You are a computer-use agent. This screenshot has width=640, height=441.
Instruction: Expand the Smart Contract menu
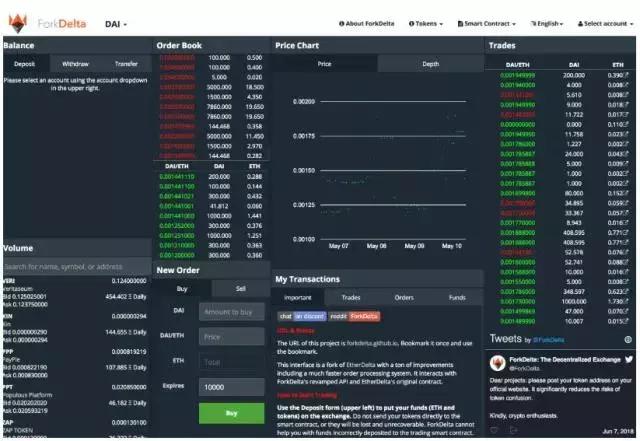pyautogui.click(x=487, y=24)
